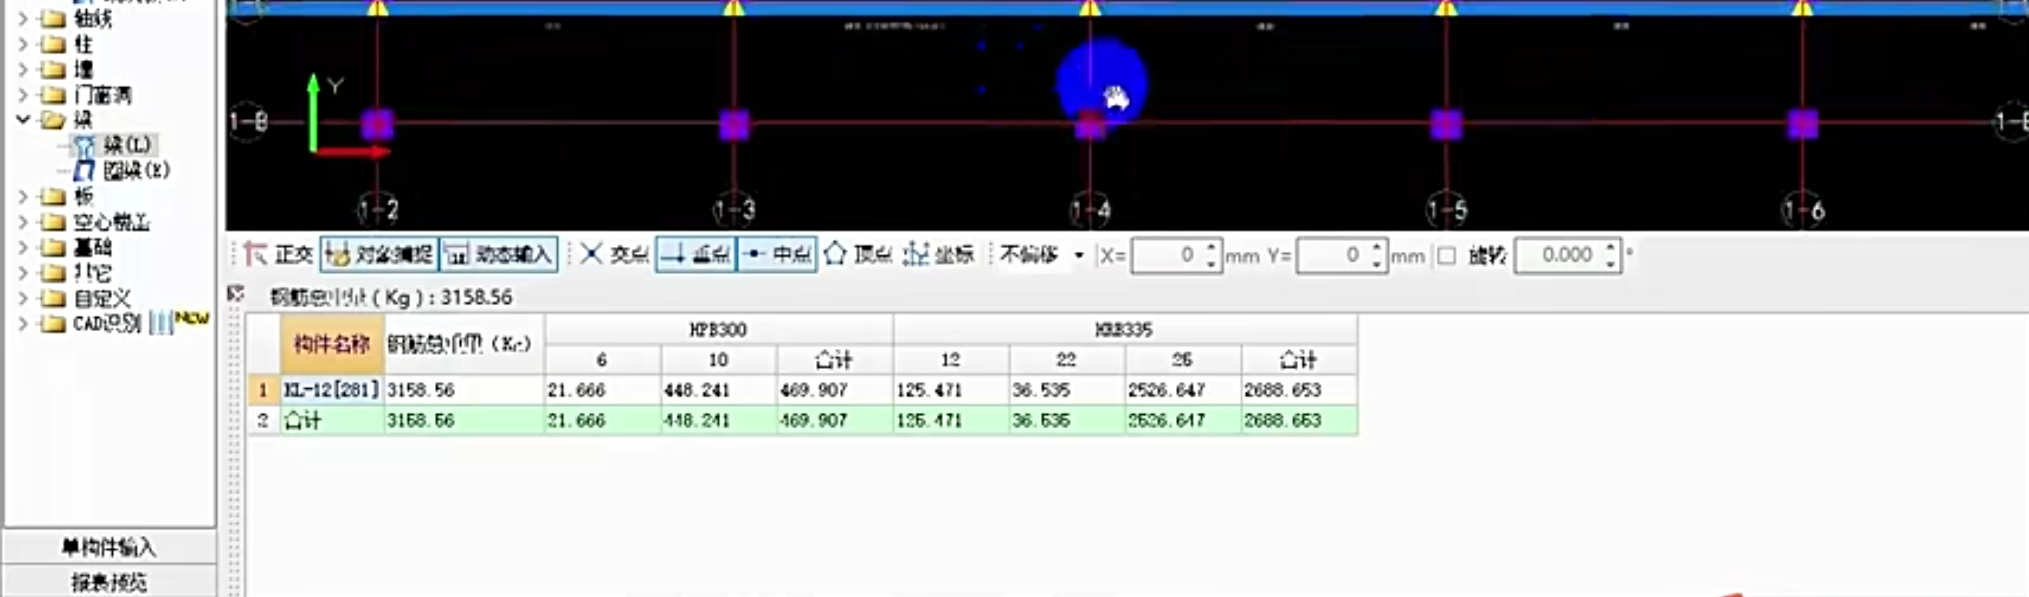This screenshot has height=597, width=2029.
Task: Expand the 柱 folder node
Action: (23, 44)
